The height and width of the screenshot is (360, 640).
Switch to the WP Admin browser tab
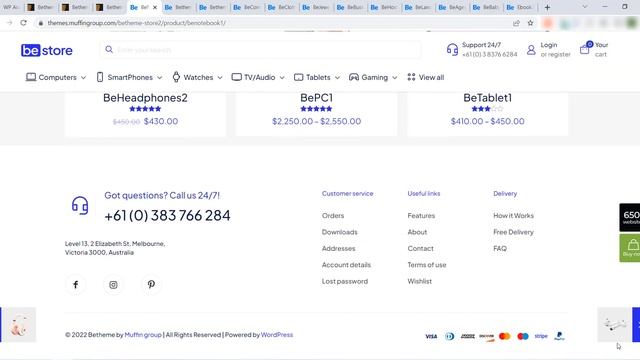11,7
